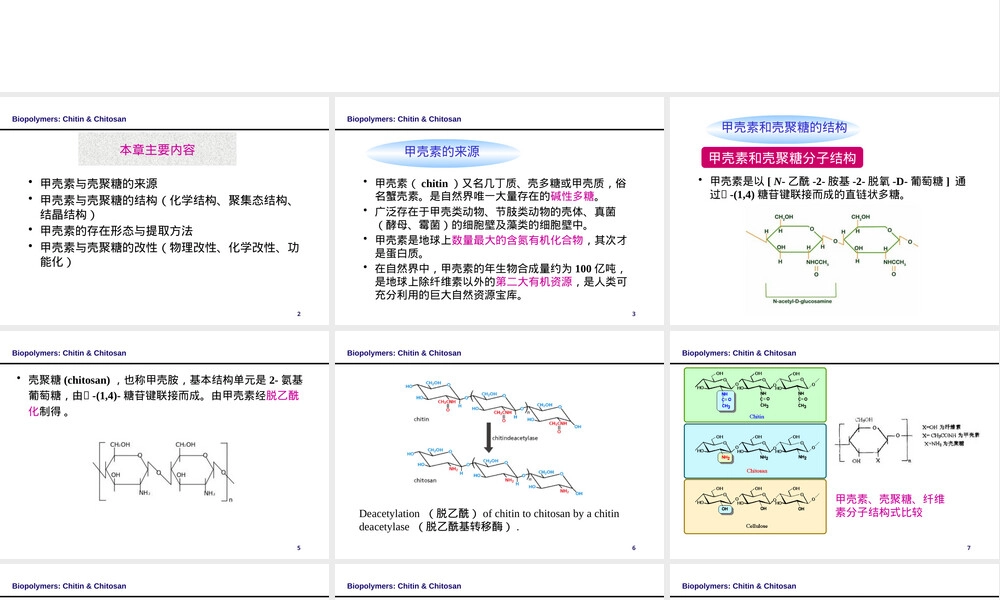Click bullet 甲壳素与壳聚糖的来源
The height and width of the screenshot is (600, 1000).
coord(99,184)
